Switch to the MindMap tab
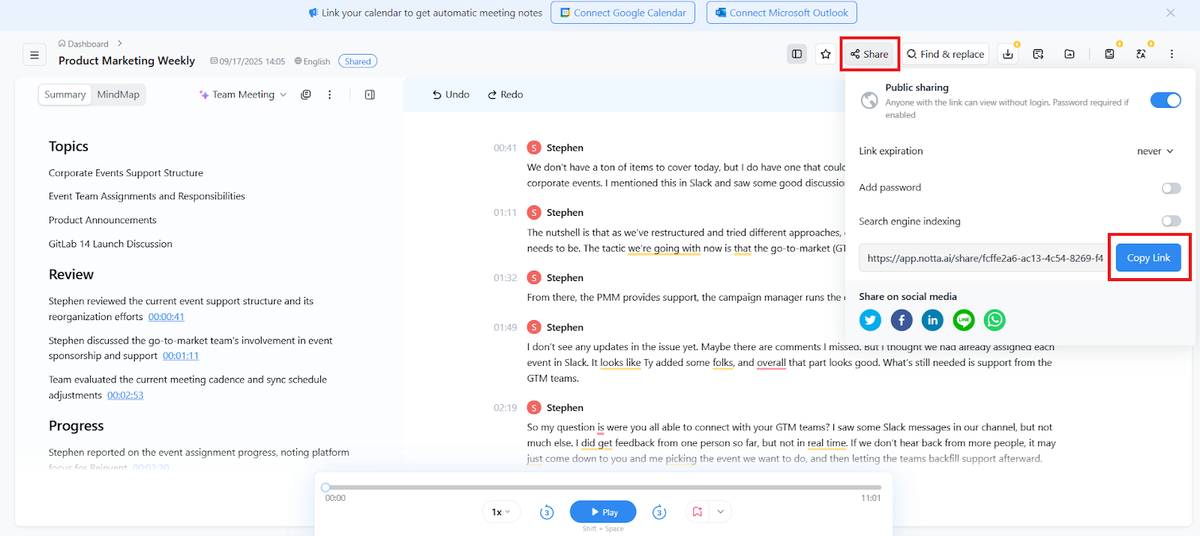1200x536 pixels. [x=118, y=95]
